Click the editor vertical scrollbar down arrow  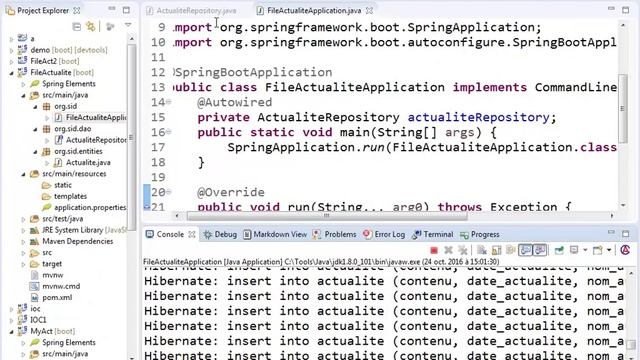point(623,206)
